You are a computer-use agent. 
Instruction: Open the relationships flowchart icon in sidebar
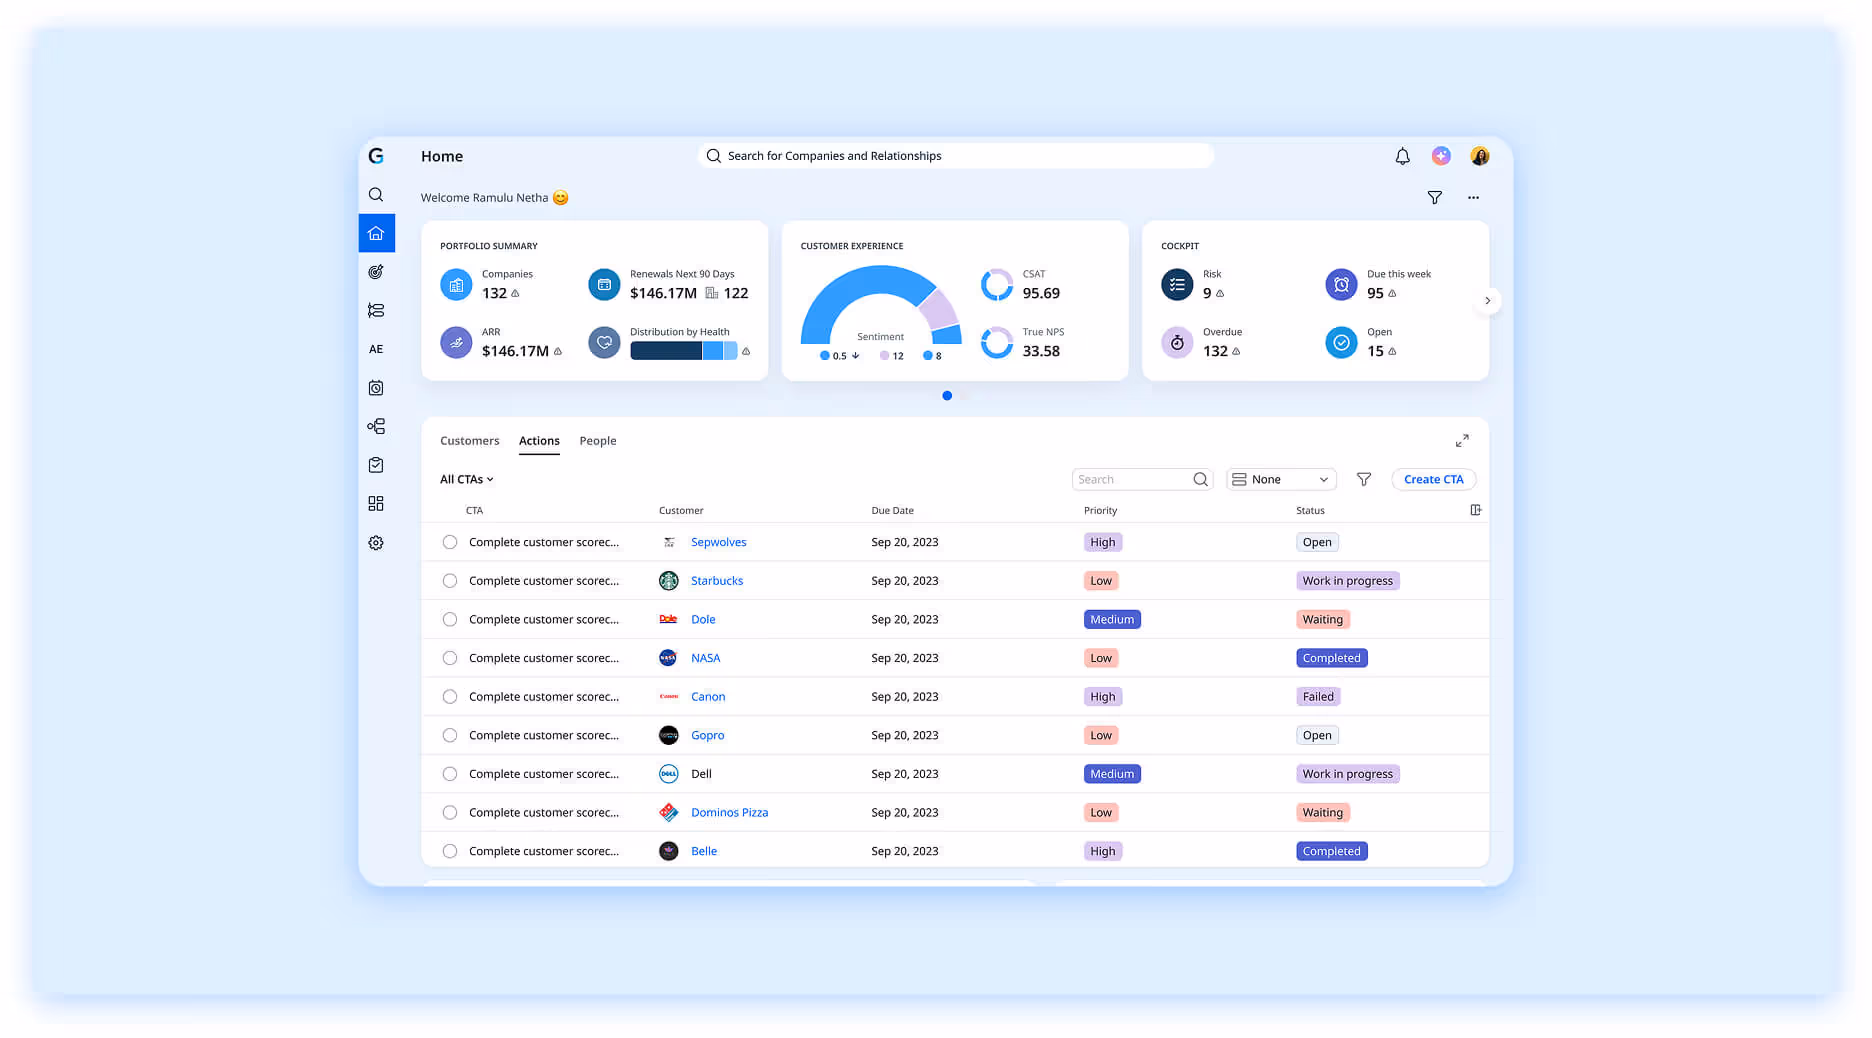coord(376,426)
